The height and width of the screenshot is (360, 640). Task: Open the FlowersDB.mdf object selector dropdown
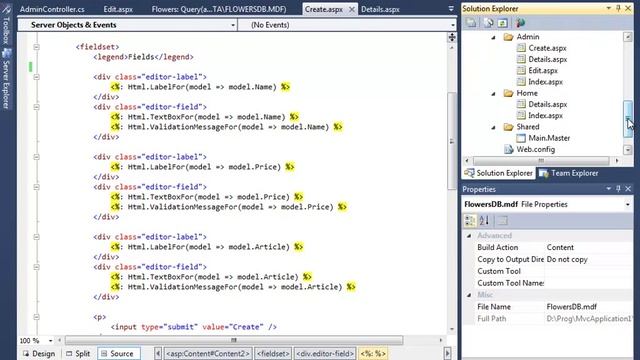coord(627,204)
